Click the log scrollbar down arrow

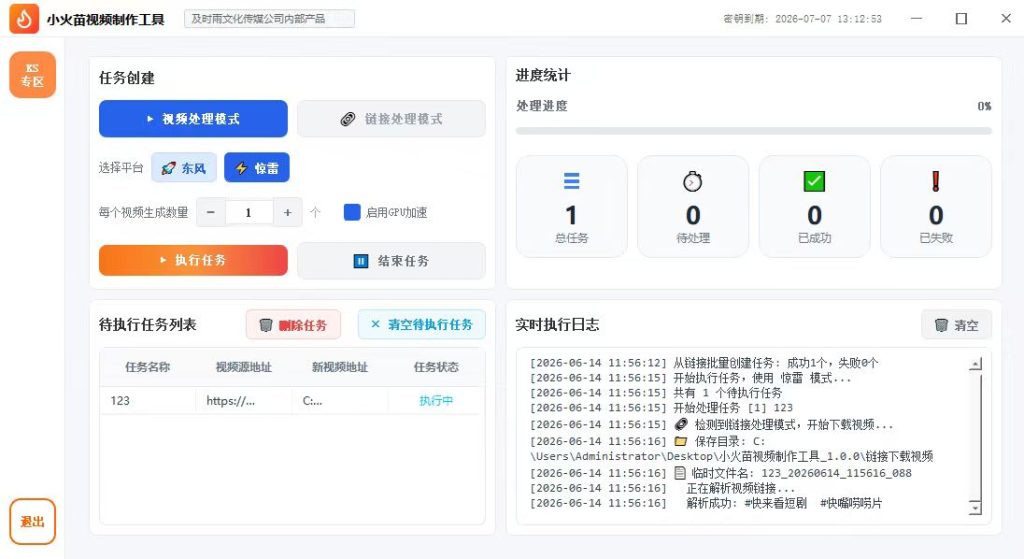click(x=975, y=507)
